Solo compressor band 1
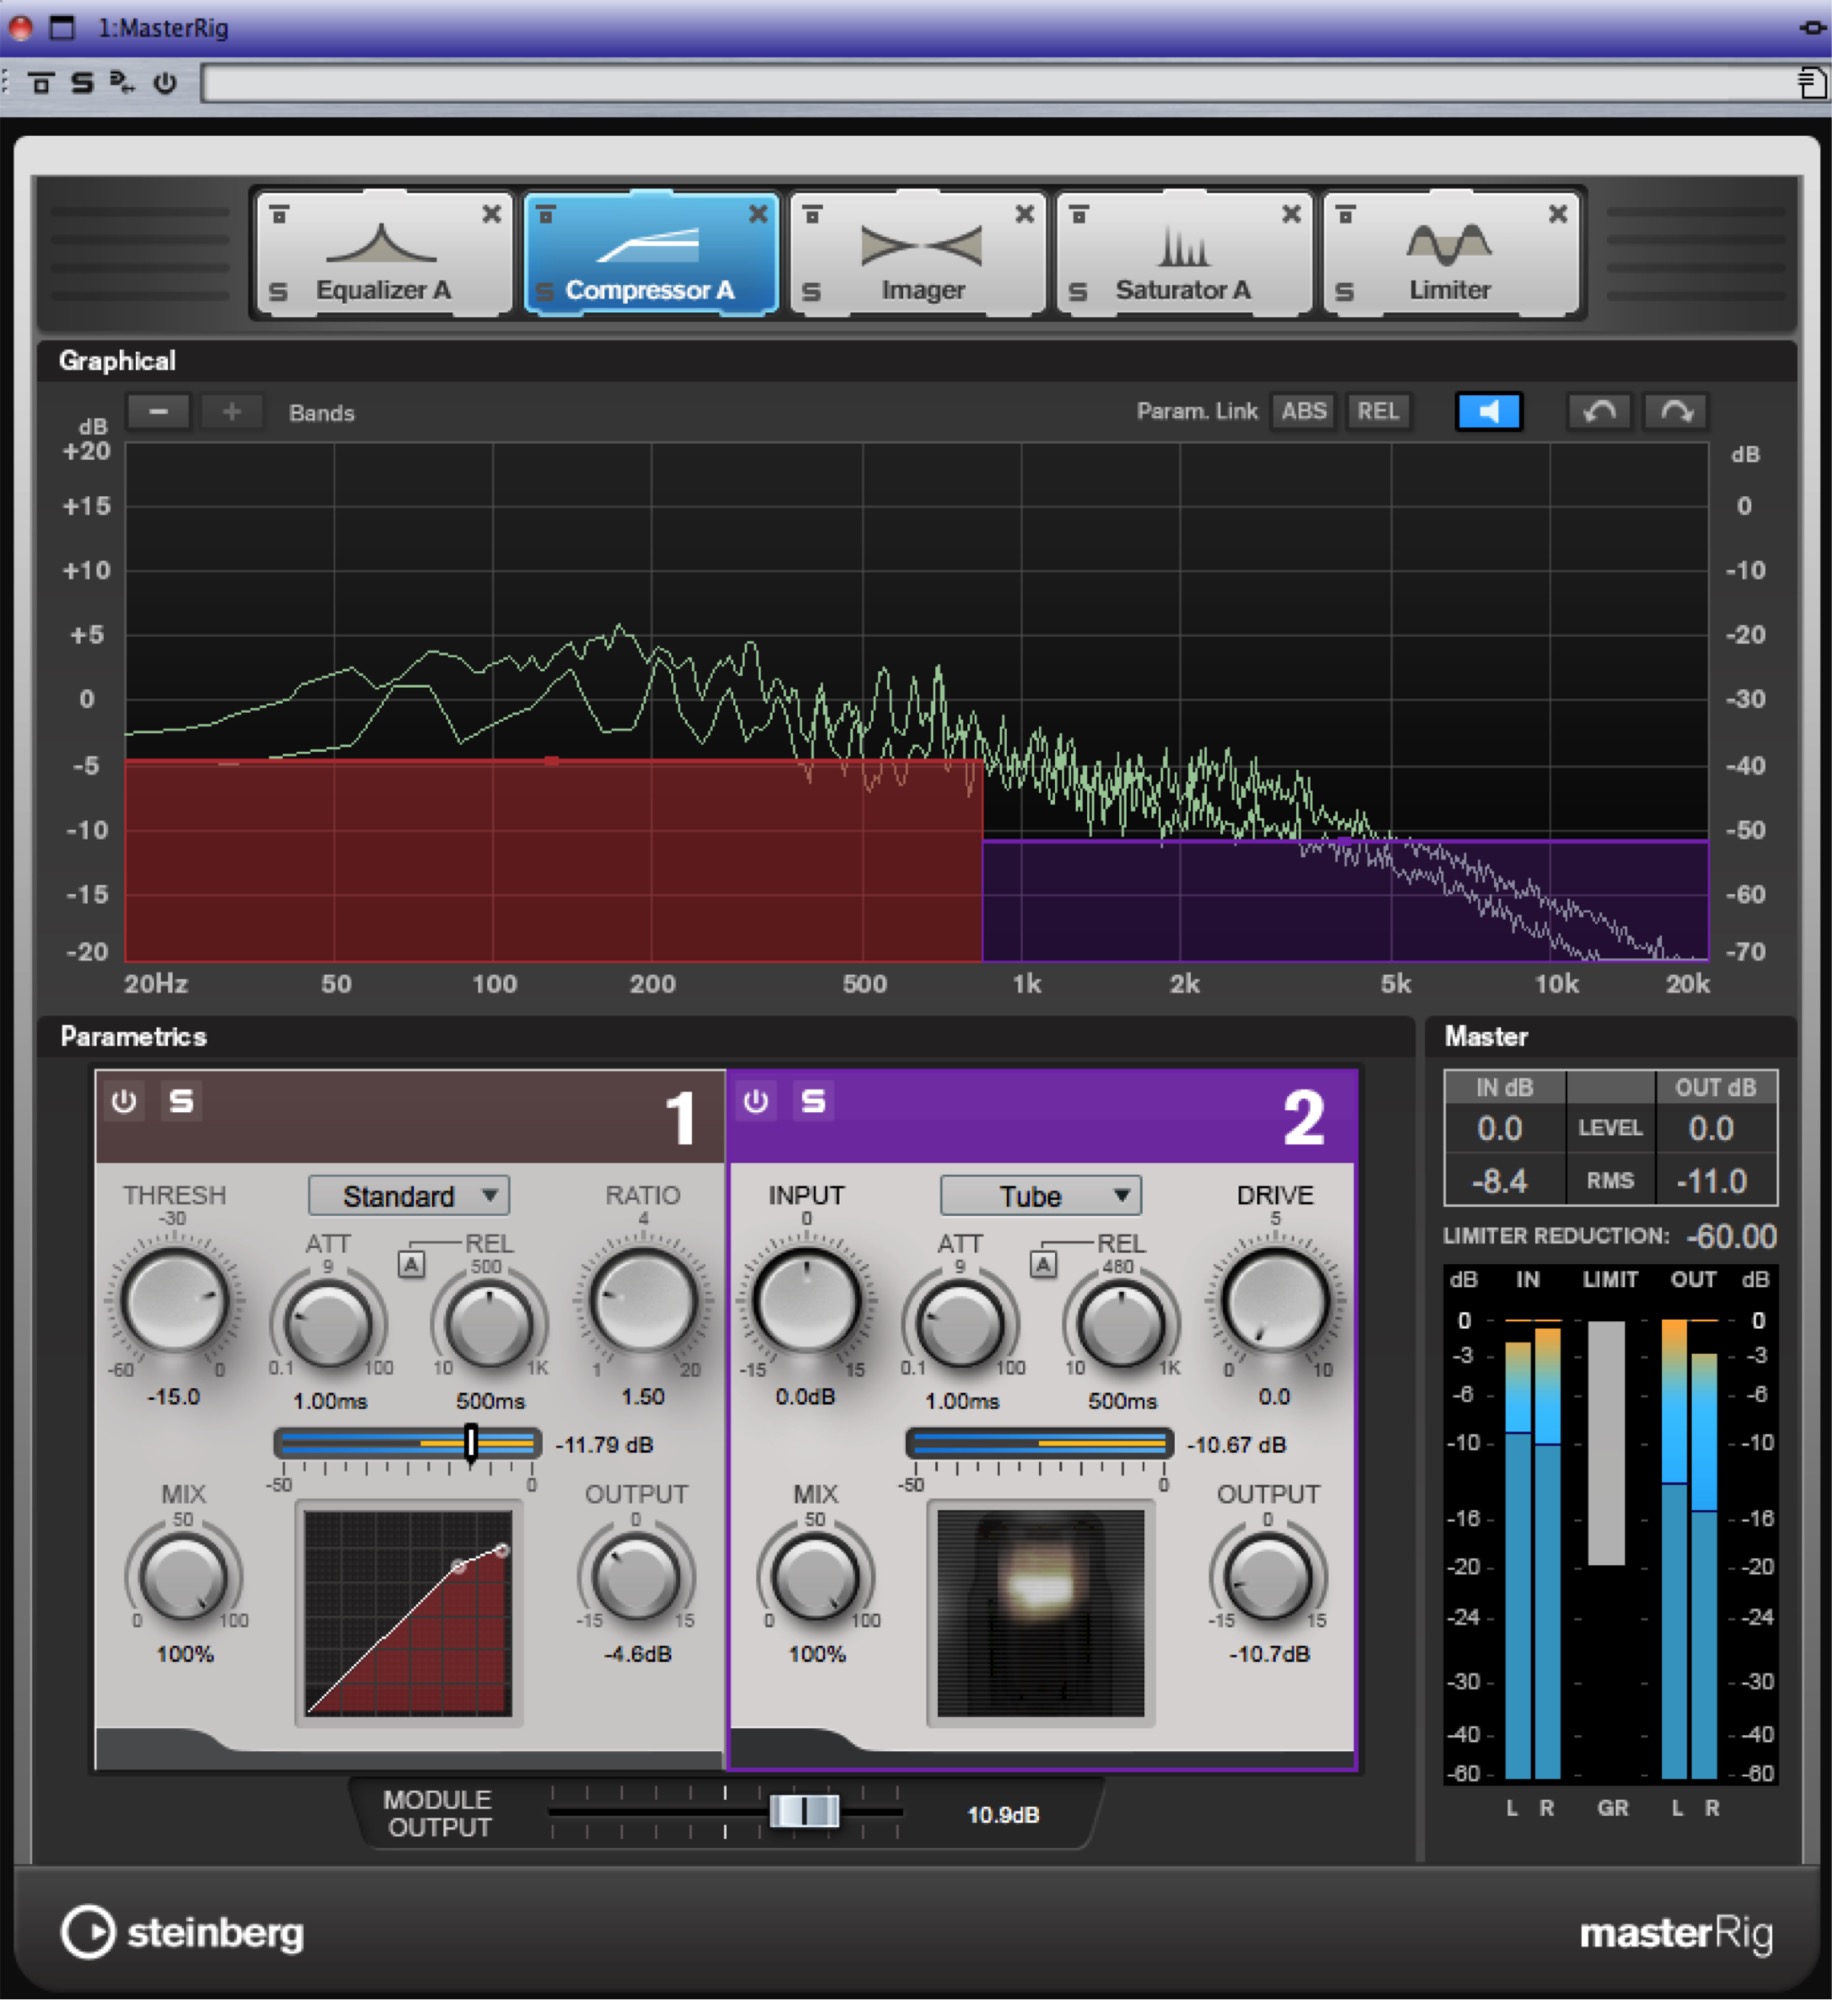 pos(181,1101)
